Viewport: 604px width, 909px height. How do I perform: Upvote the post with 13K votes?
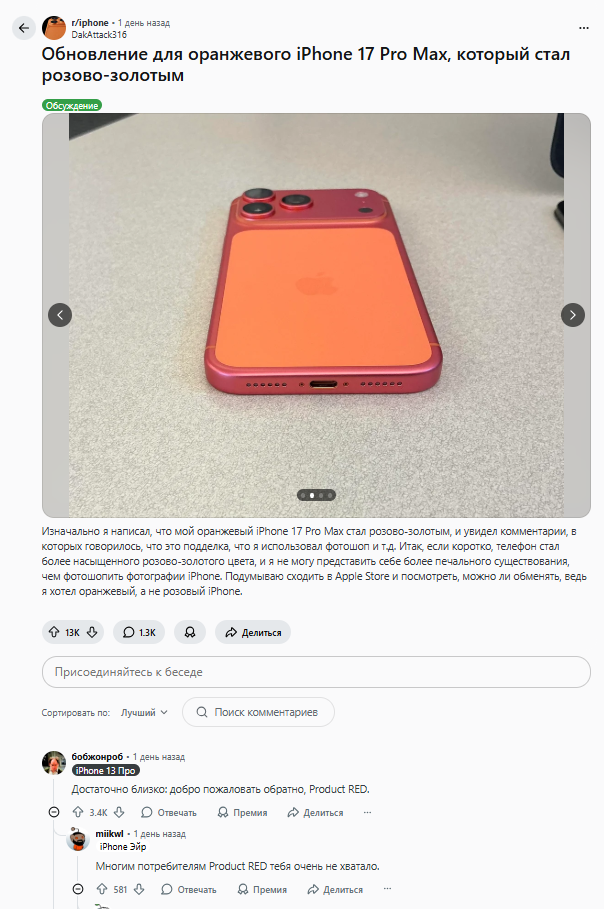[54, 632]
